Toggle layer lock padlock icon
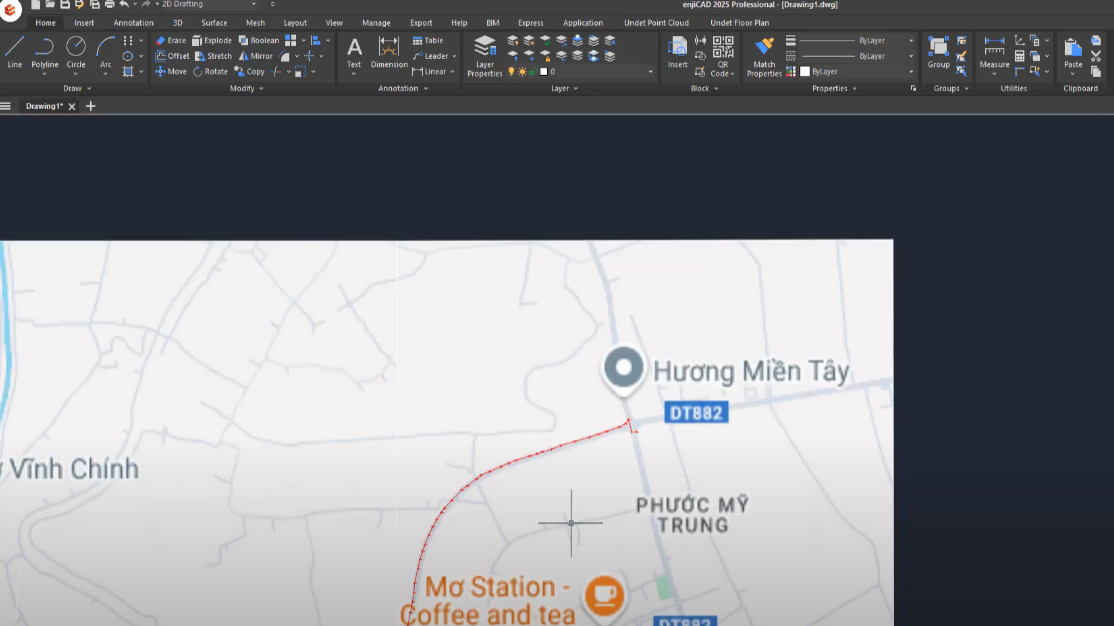This screenshot has height=626, width=1114. 532,72
